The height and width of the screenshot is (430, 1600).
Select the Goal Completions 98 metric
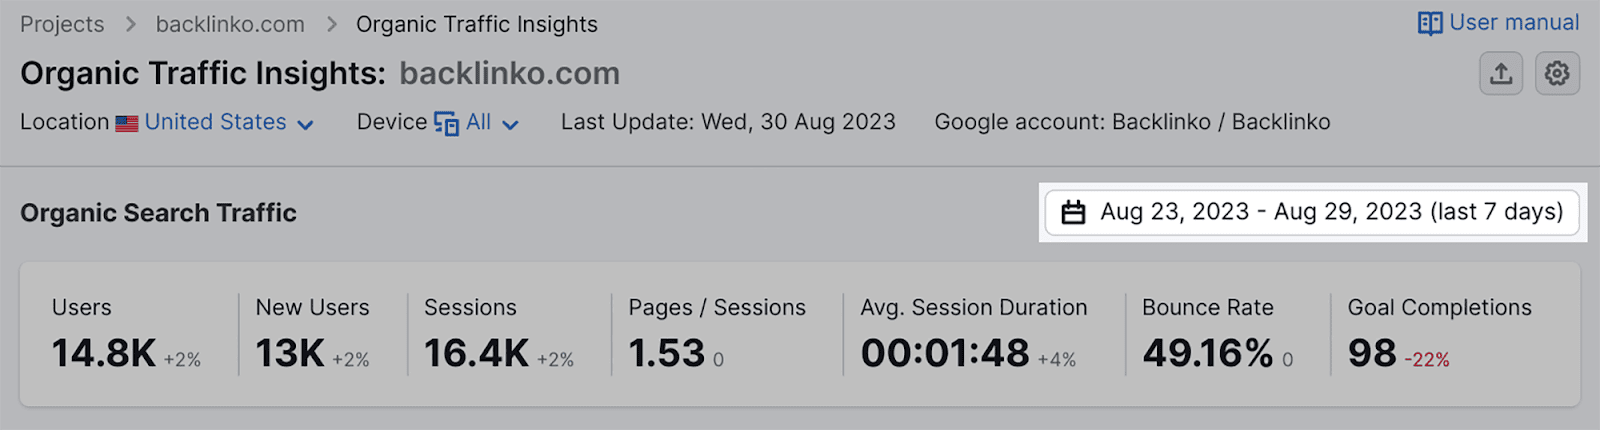coord(1372,352)
